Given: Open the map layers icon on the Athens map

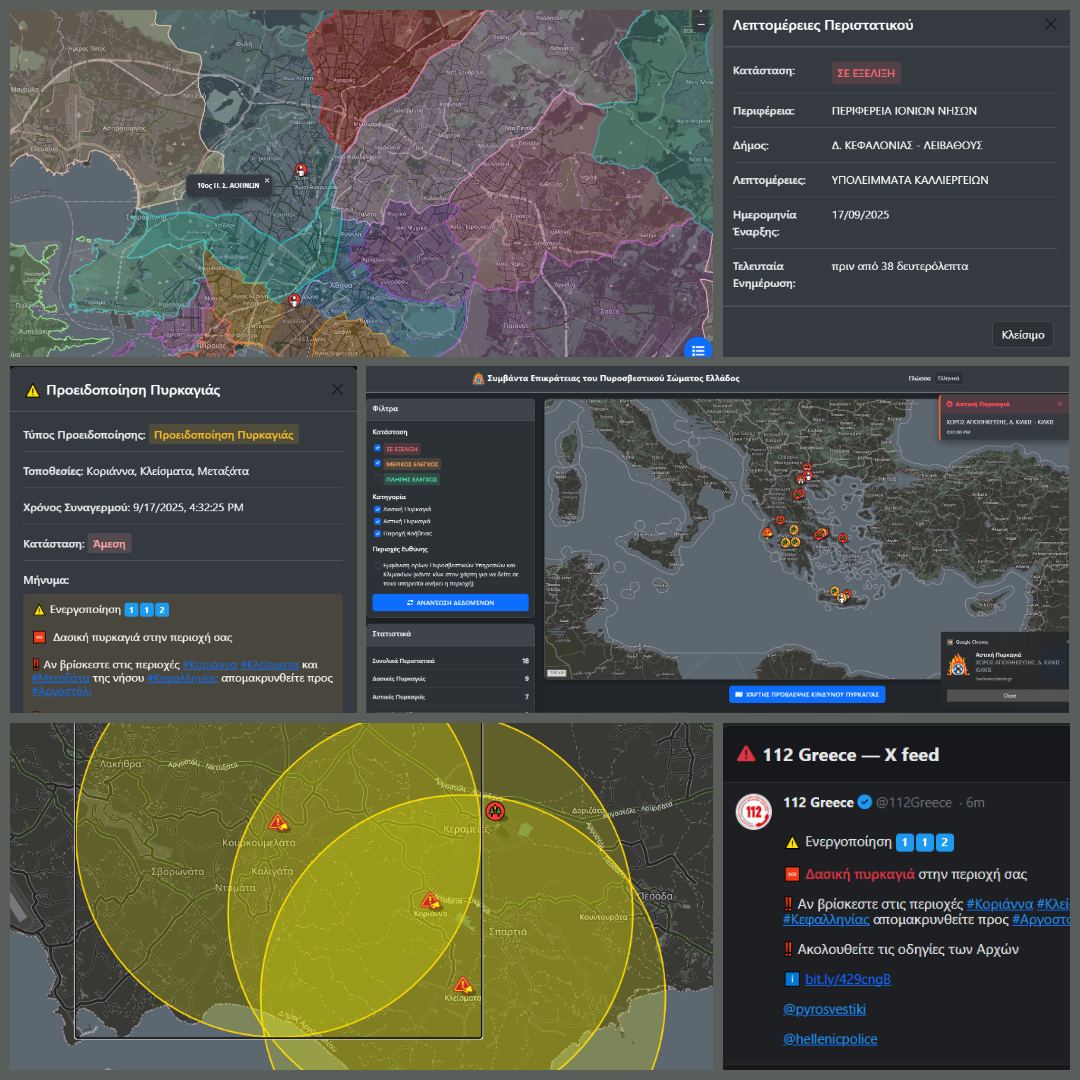Looking at the screenshot, I should [x=698, y=349].
